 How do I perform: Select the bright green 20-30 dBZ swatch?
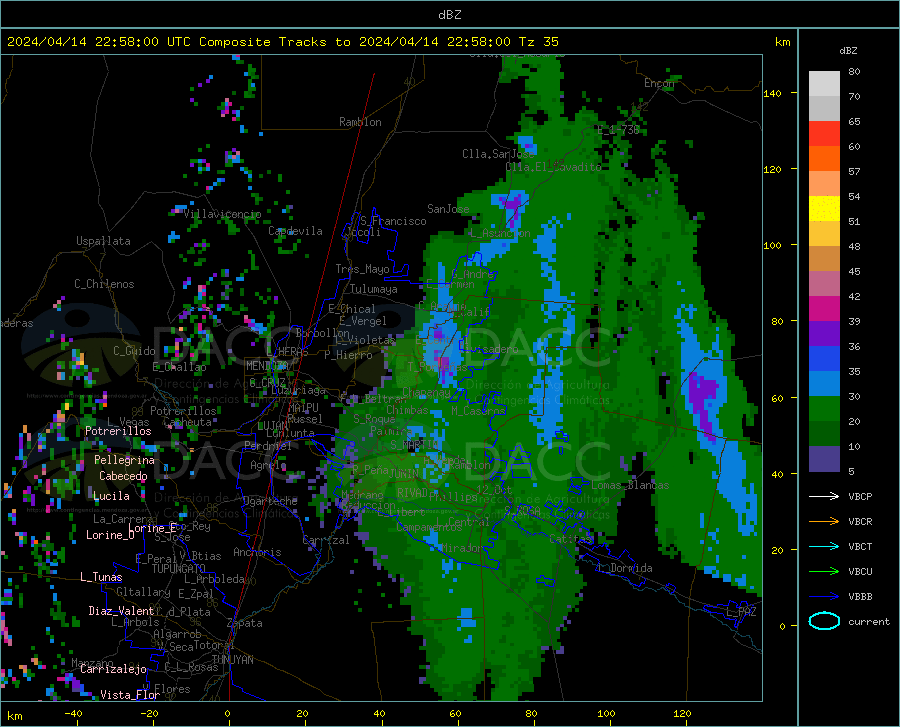pyautogui.click(x=824, y=409)
